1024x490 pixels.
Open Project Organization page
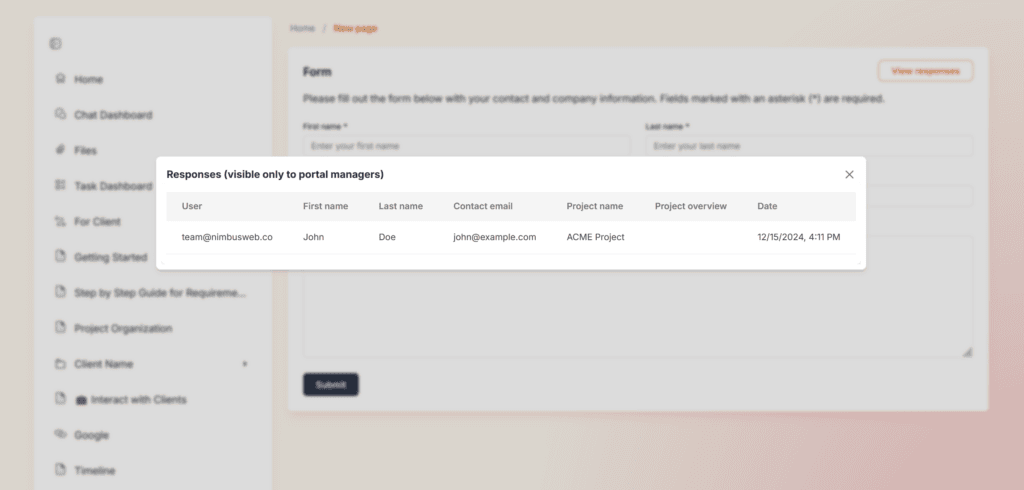[x=123, y=328]
